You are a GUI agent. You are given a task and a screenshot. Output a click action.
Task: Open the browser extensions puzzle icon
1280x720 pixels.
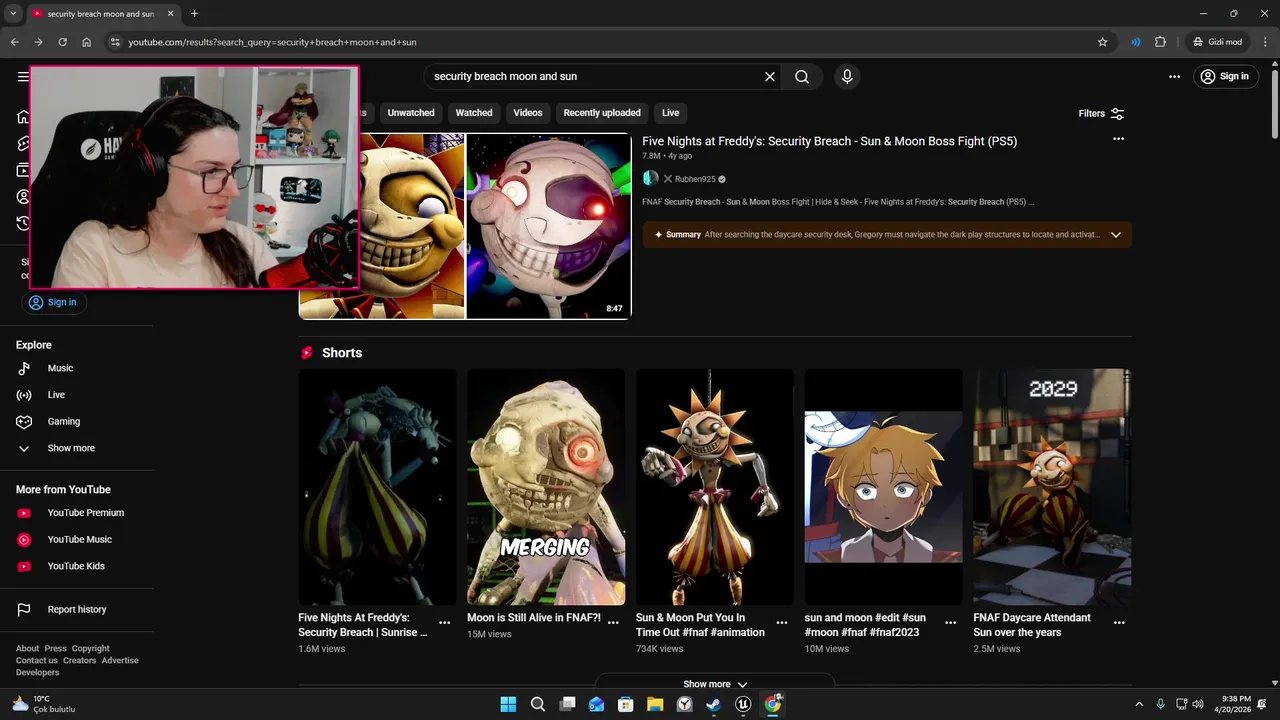1160,42
